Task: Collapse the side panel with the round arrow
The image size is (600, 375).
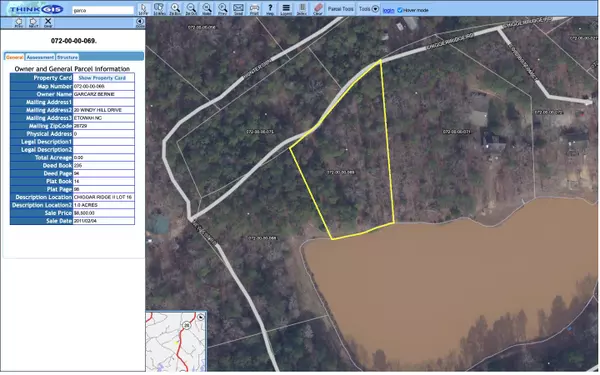Action: (140, 23)
